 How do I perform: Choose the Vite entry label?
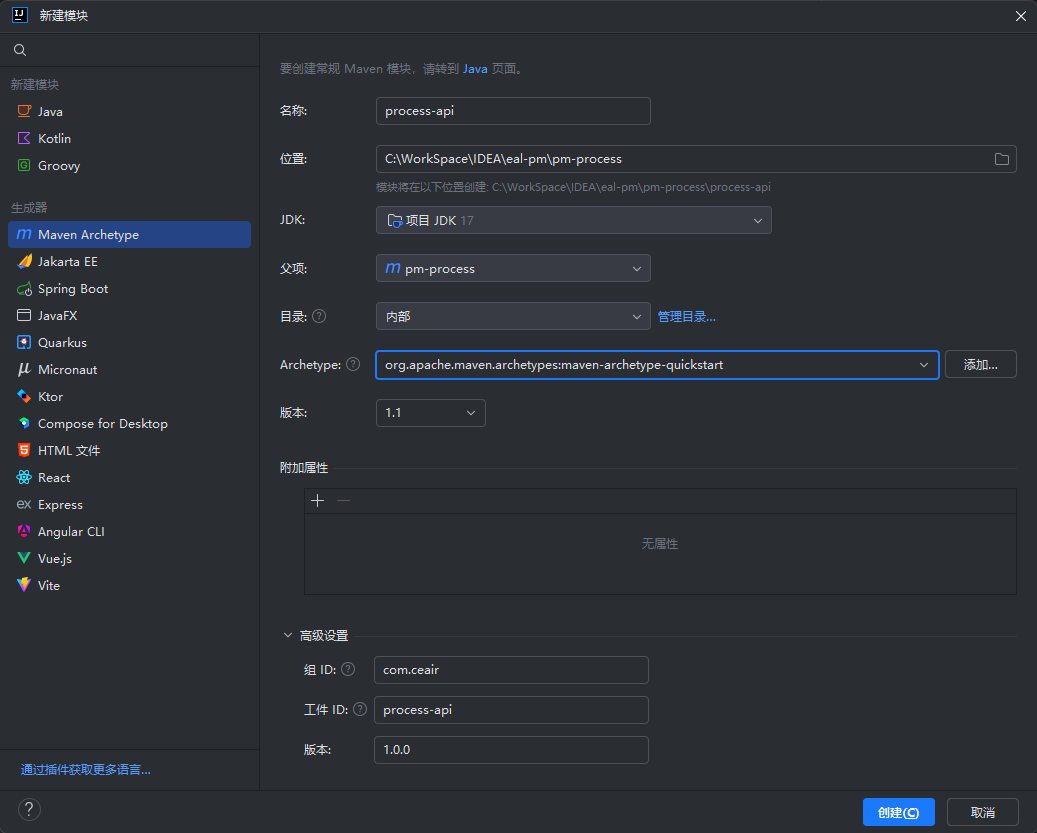[49, 585]
